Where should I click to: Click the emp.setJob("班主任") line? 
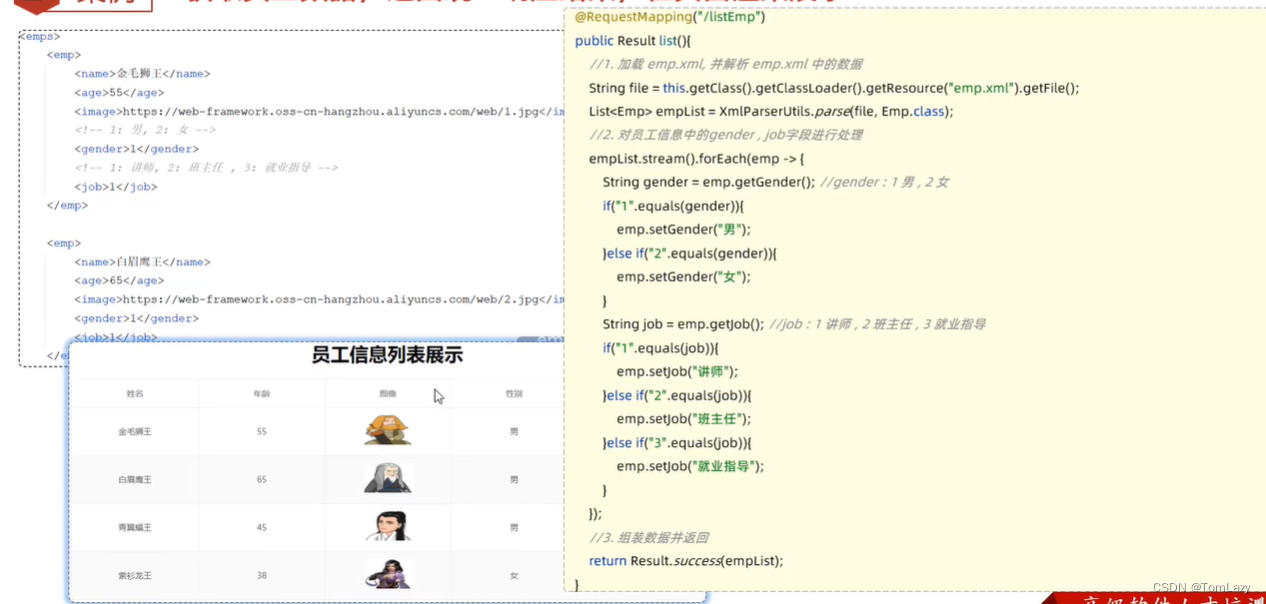pyautogui.click(x=684, y=419)
